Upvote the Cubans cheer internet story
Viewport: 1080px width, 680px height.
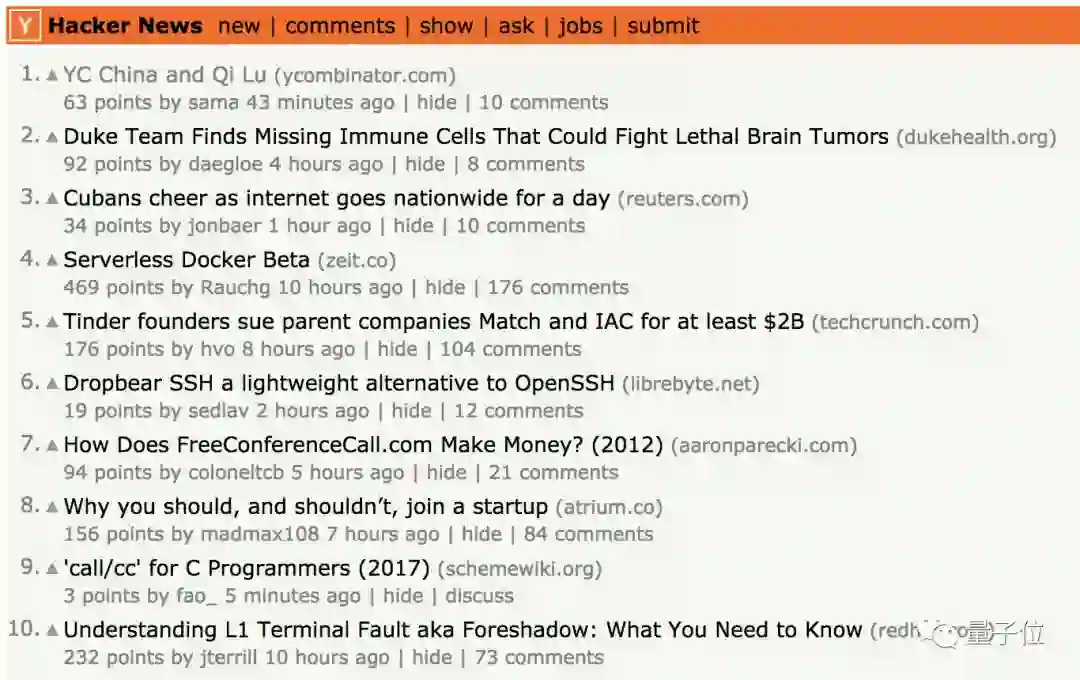click(52, 199)
